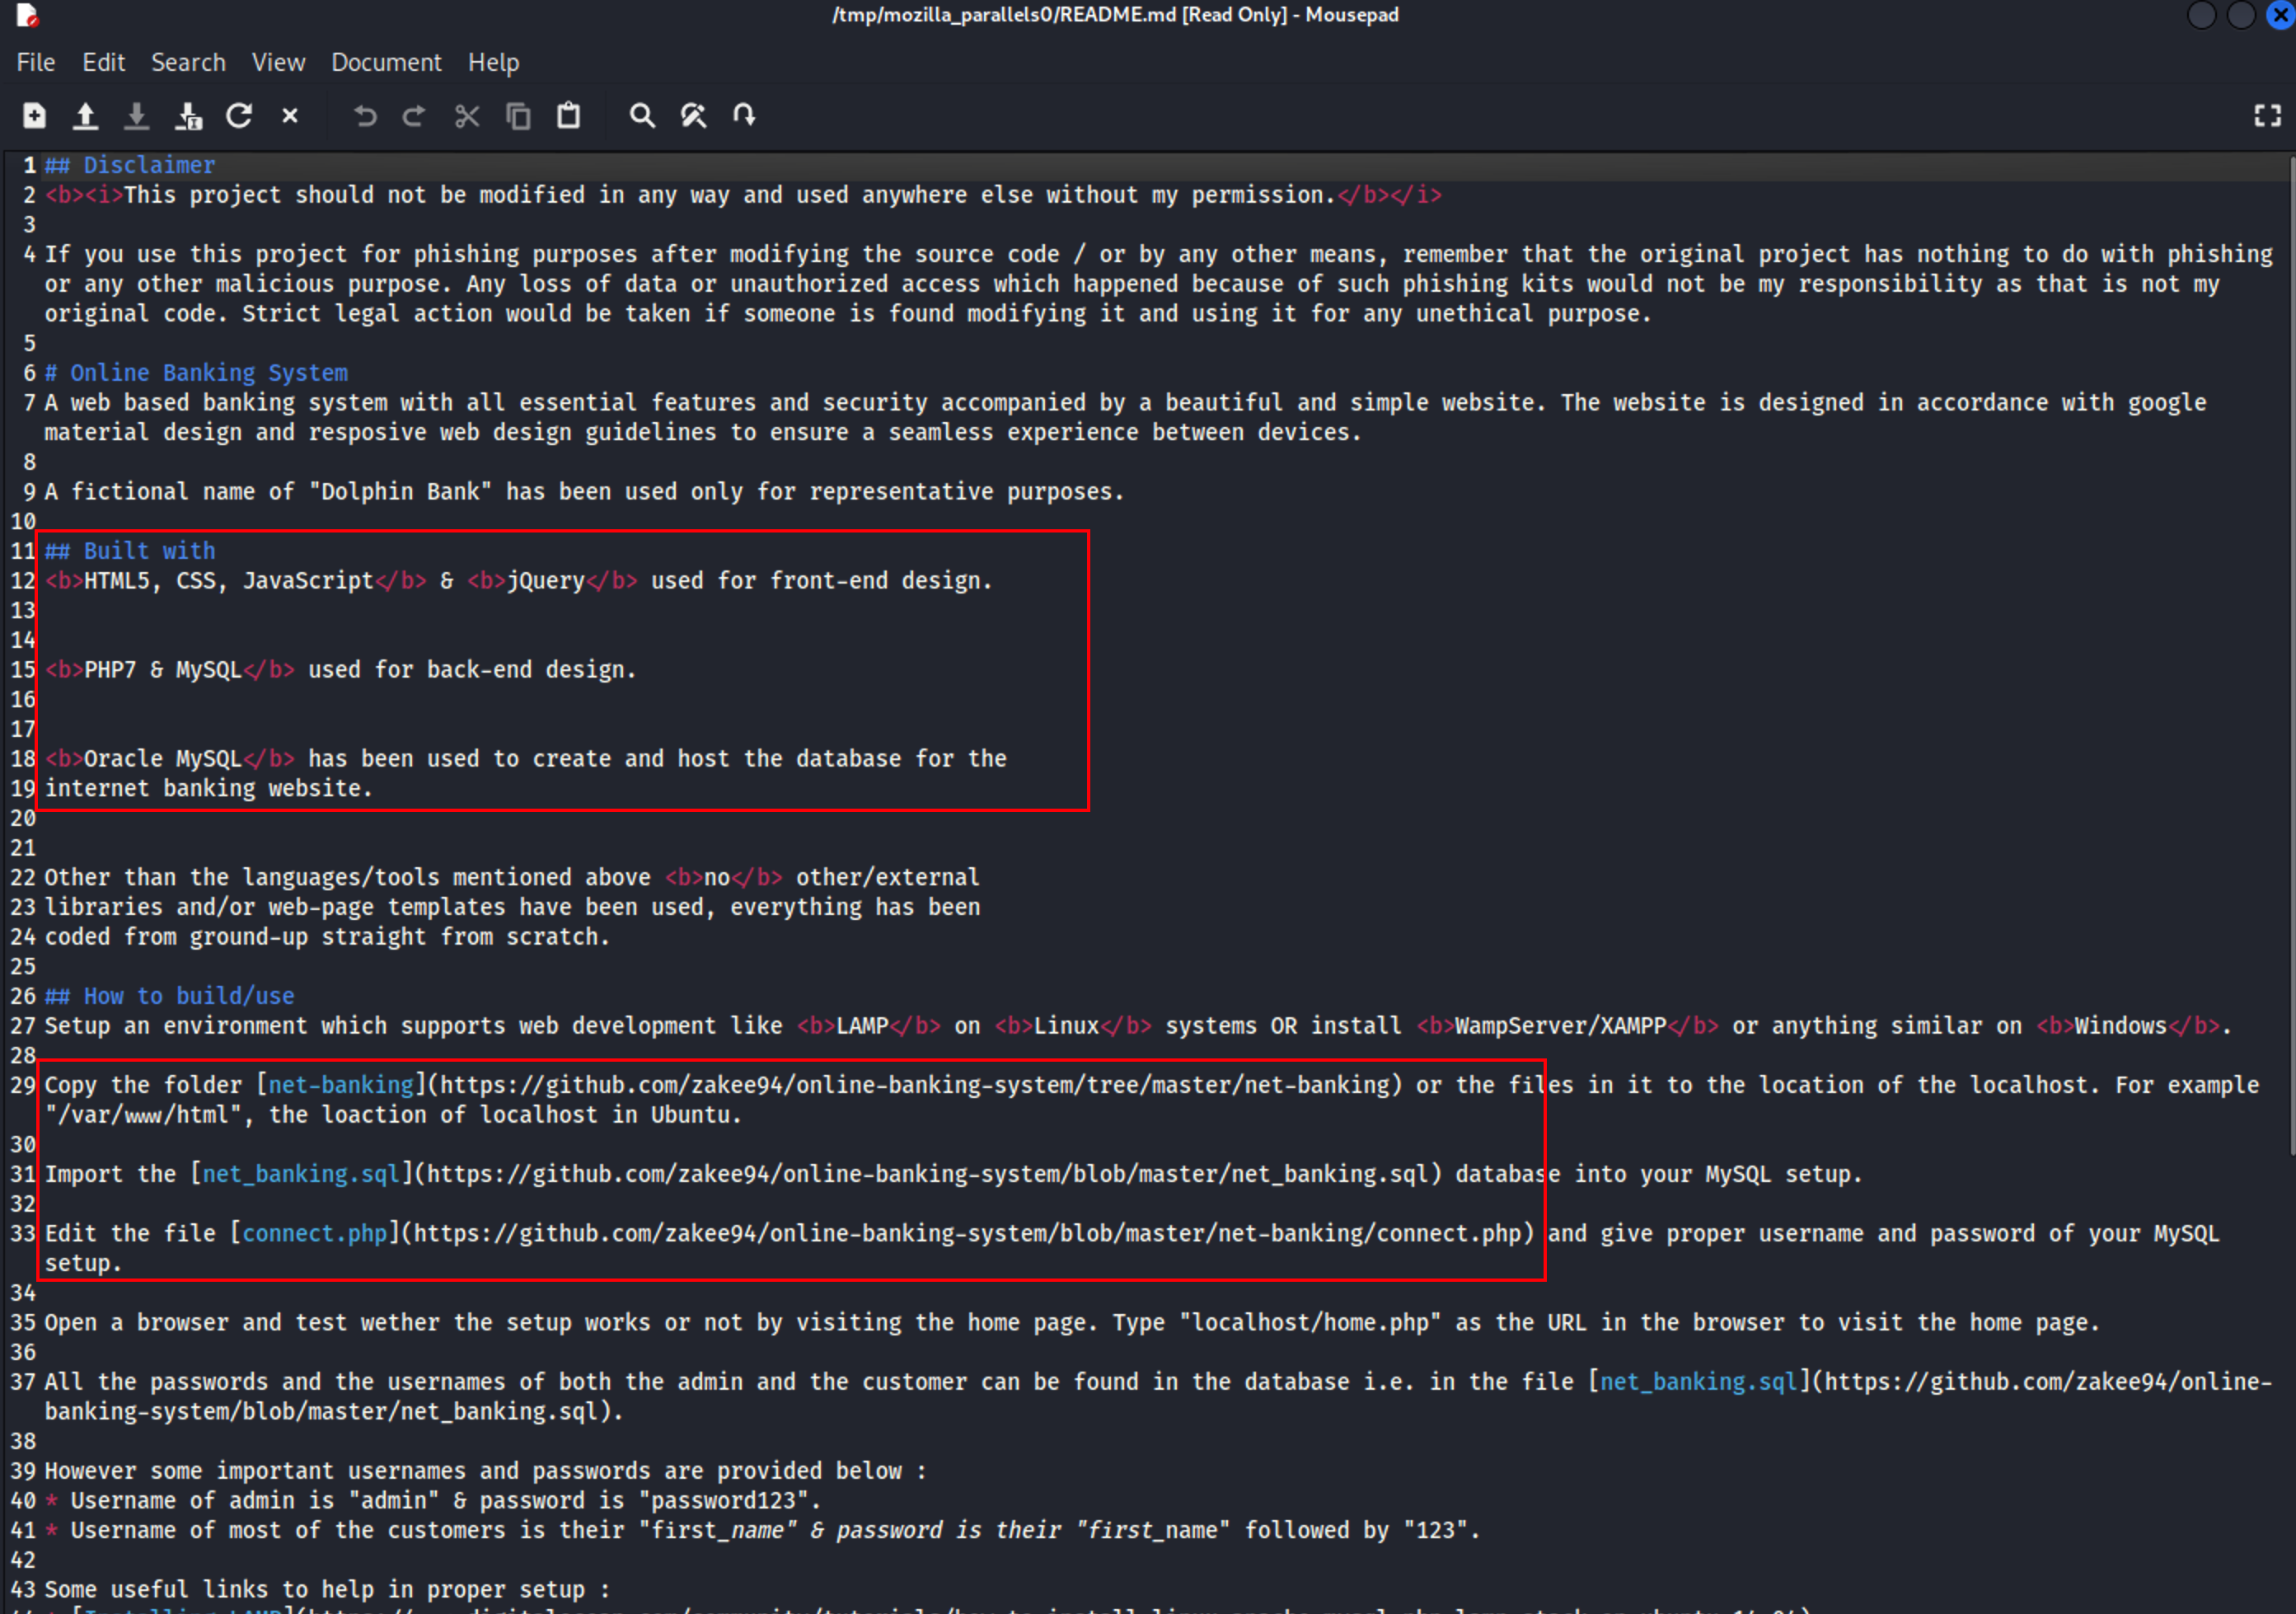
Task: Reload the file with the circular arrow icon
Action: [239, 116]
